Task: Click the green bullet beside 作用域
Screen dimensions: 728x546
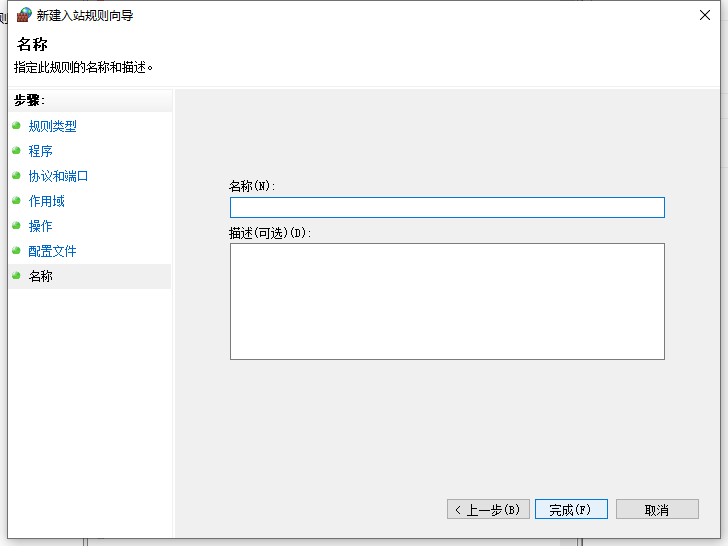Action: coord(16,201)
